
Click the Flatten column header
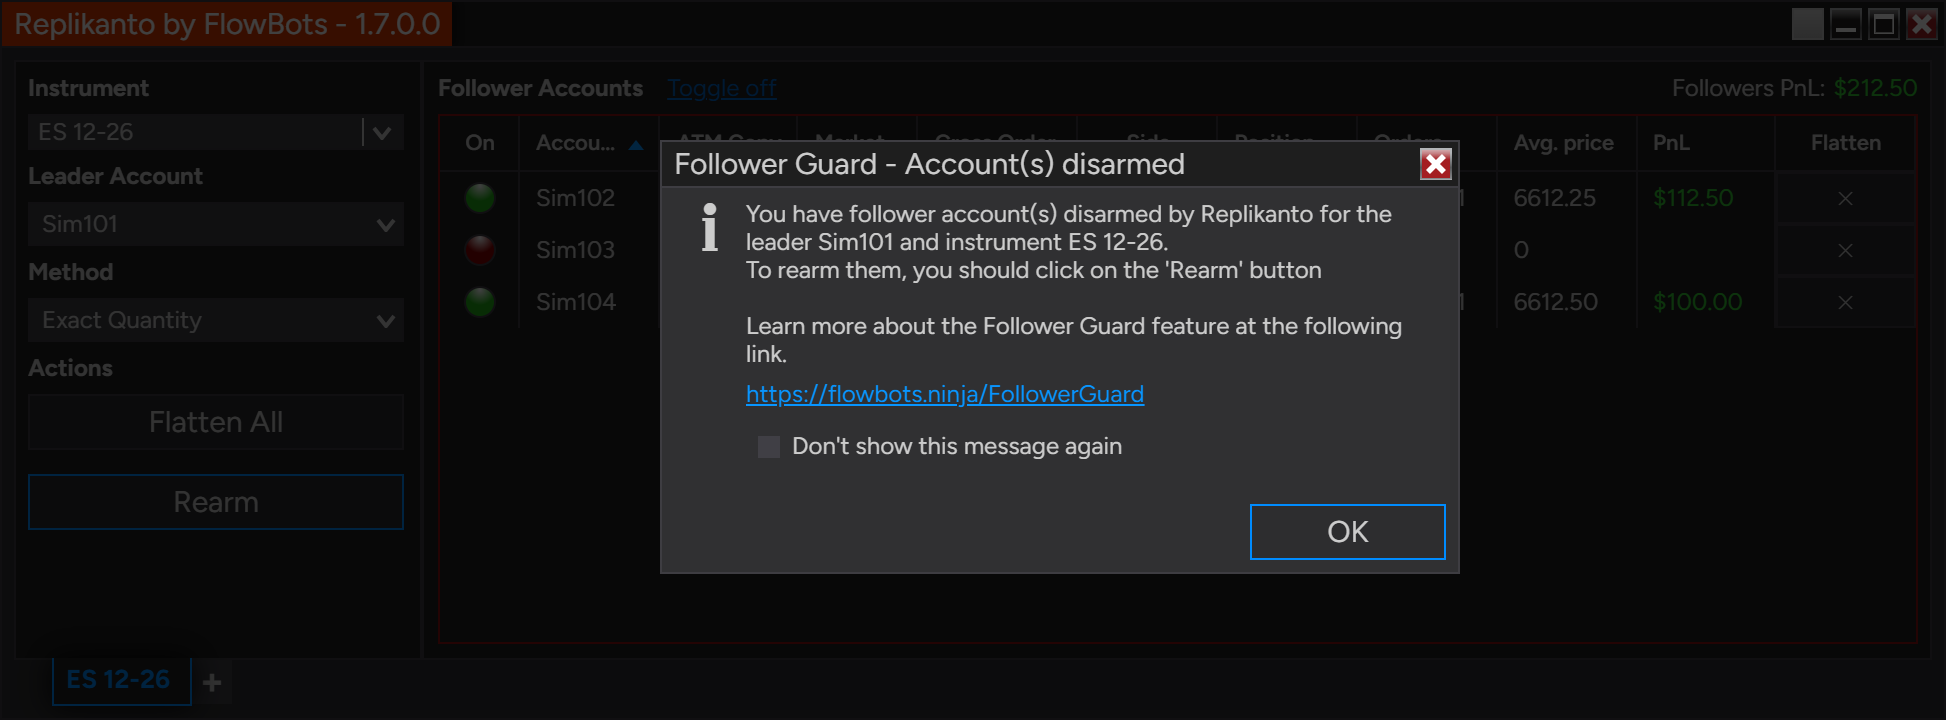click(x=1845, y=143)
